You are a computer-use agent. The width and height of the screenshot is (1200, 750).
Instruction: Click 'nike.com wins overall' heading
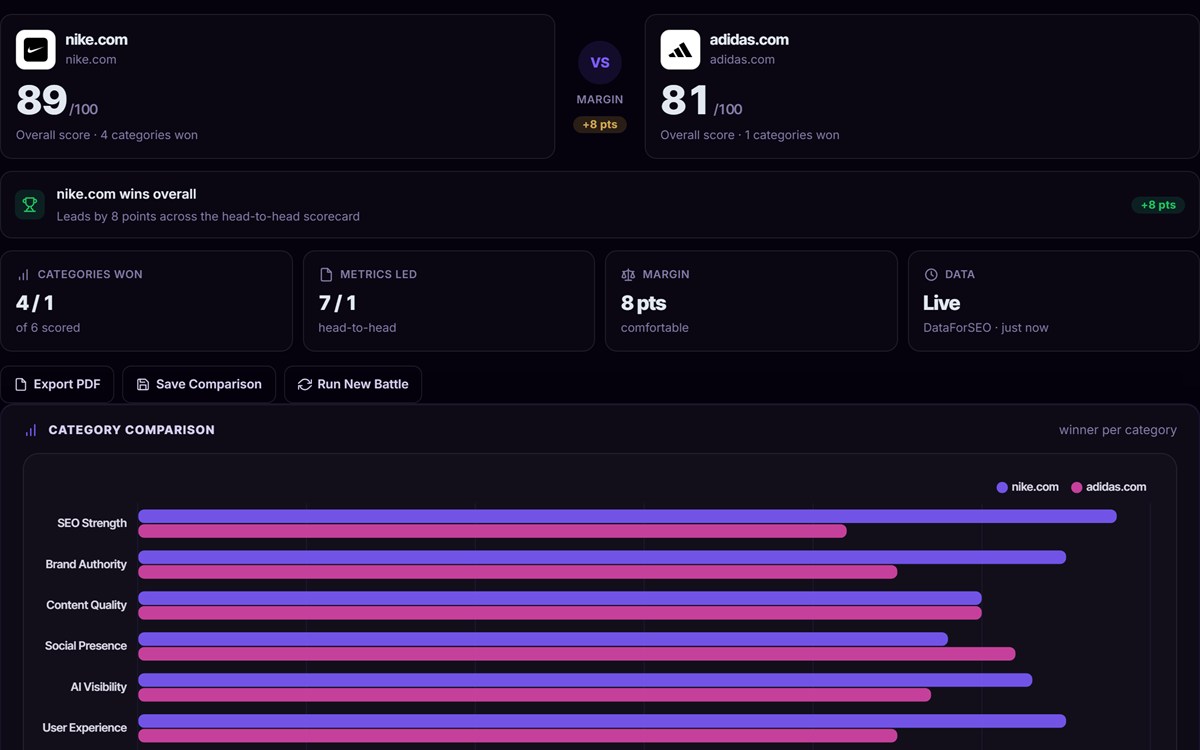126,194
